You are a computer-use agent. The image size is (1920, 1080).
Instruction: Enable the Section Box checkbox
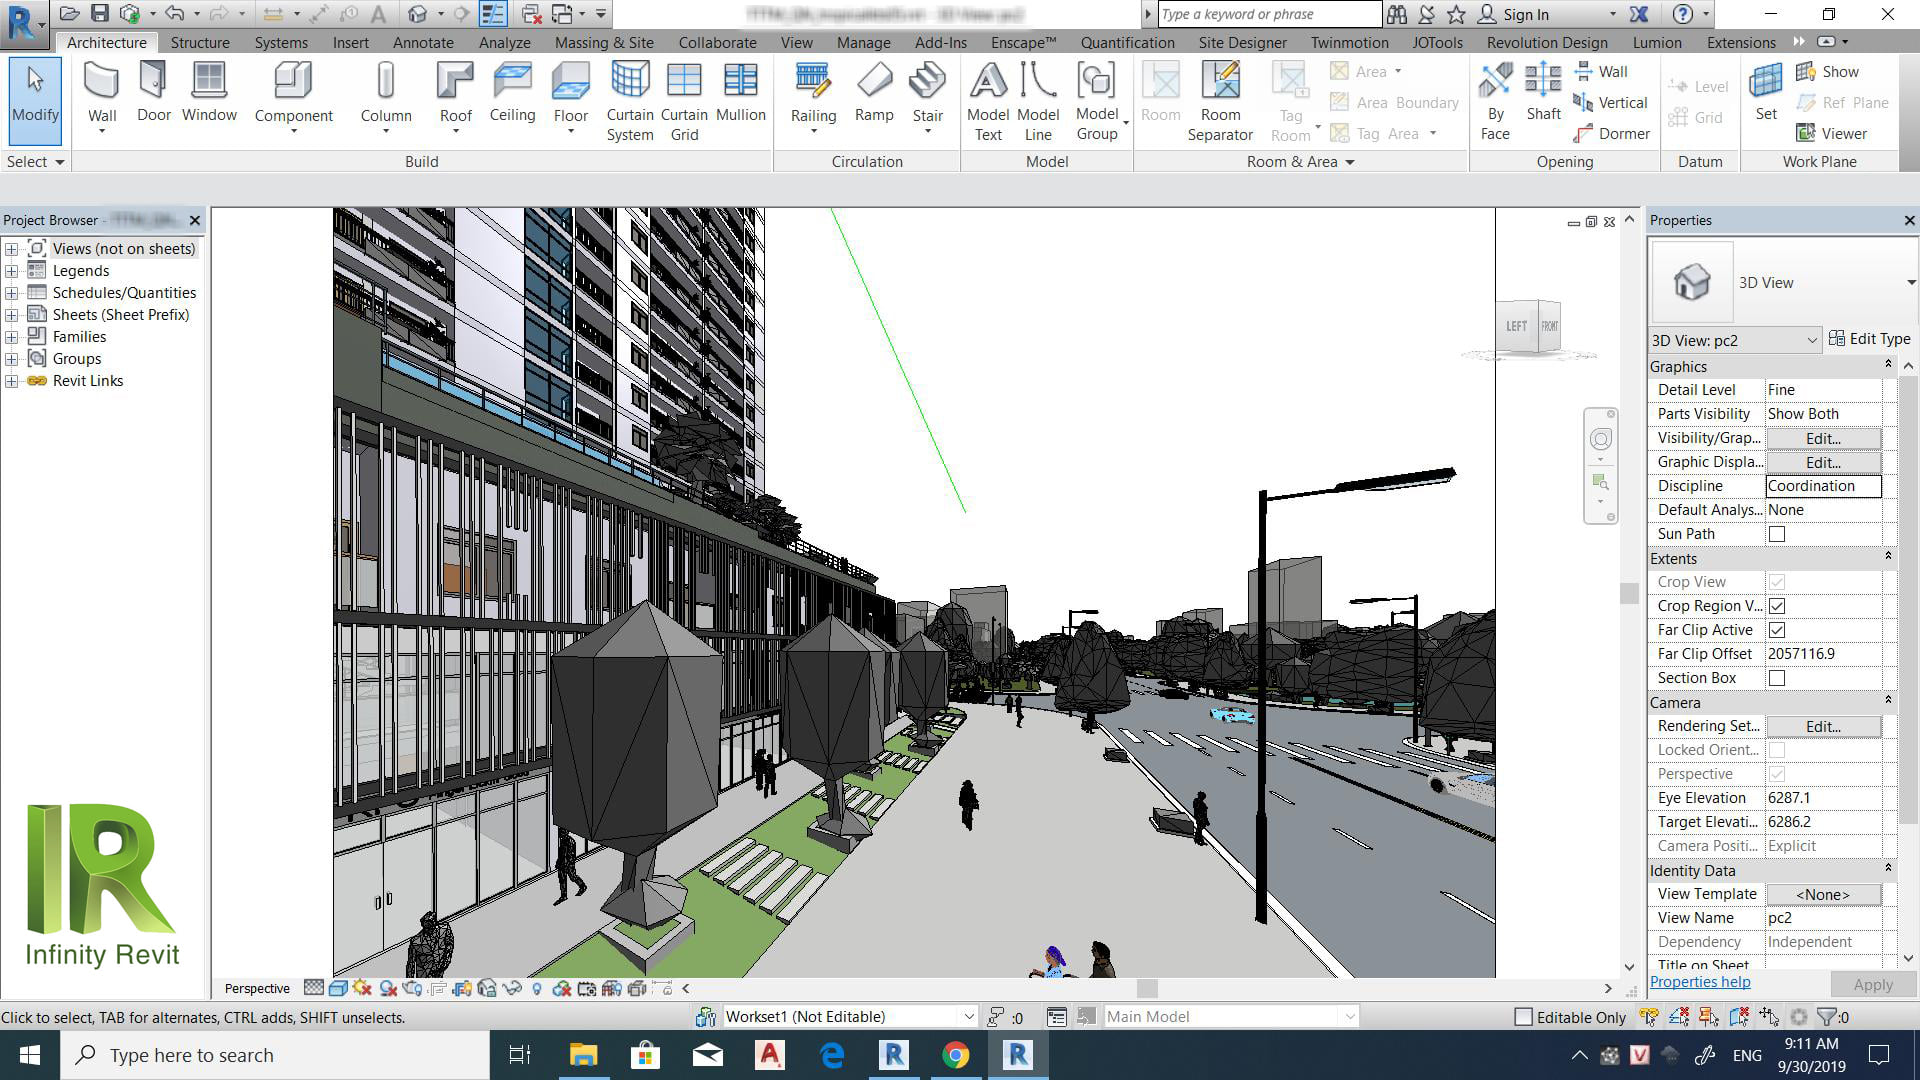tap(1777, 678)
